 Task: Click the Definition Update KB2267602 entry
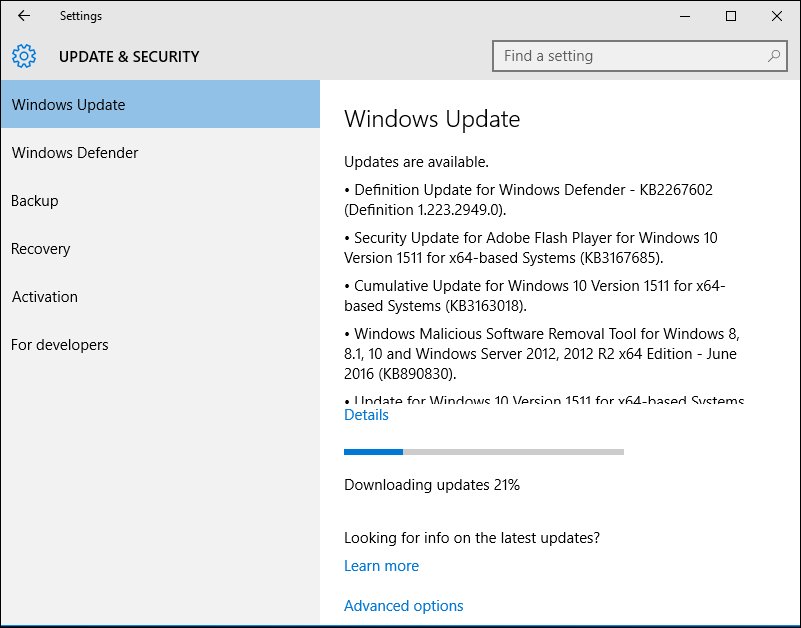[528, 199]
